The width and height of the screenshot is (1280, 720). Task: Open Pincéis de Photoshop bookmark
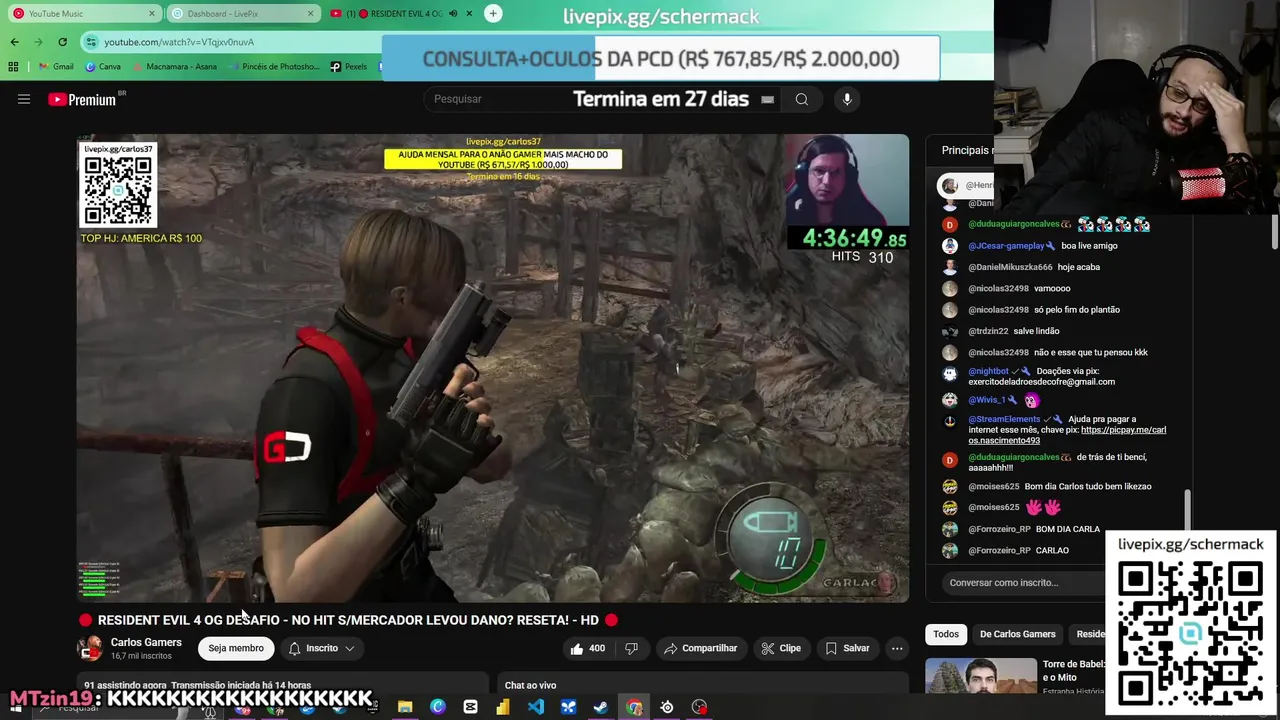tap(273, 67)
